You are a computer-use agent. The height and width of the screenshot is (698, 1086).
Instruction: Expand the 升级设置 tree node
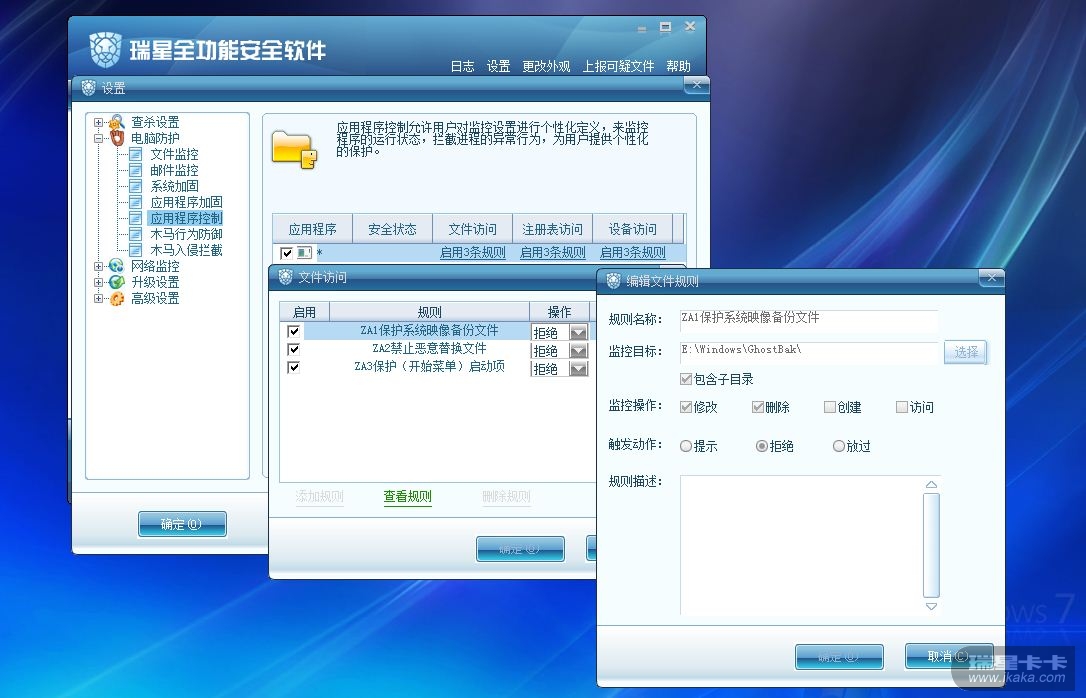point(98,283)
